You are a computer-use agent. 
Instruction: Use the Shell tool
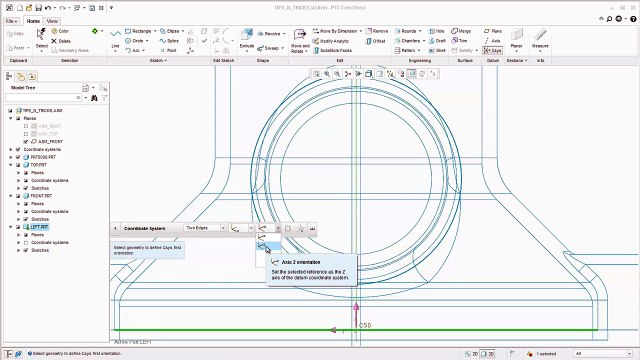tap(437, 51)
